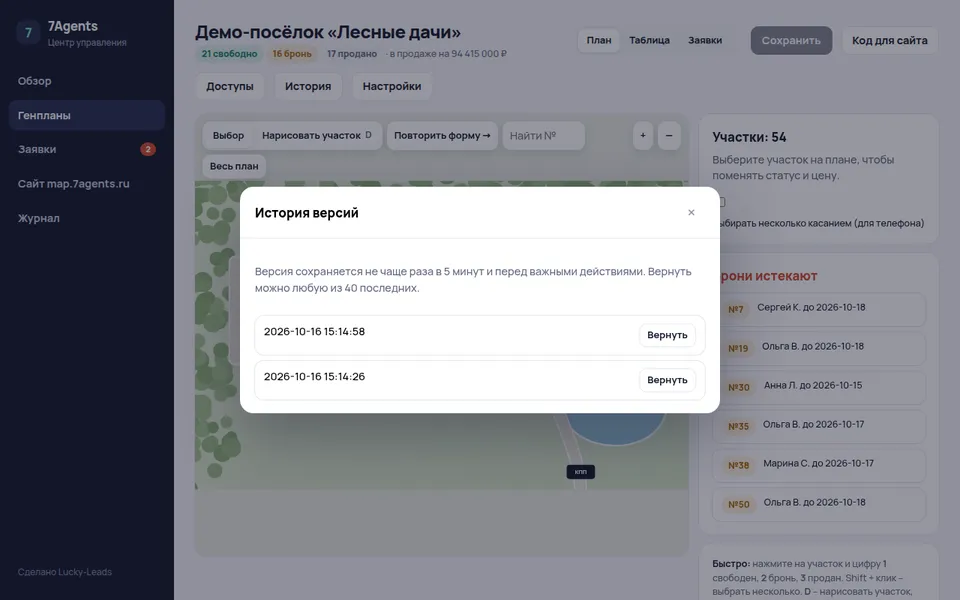Viewport: 960px width, 600px height.
Task: Click Сделано Lucky-Leads footer link
Action: pos(65,572)
